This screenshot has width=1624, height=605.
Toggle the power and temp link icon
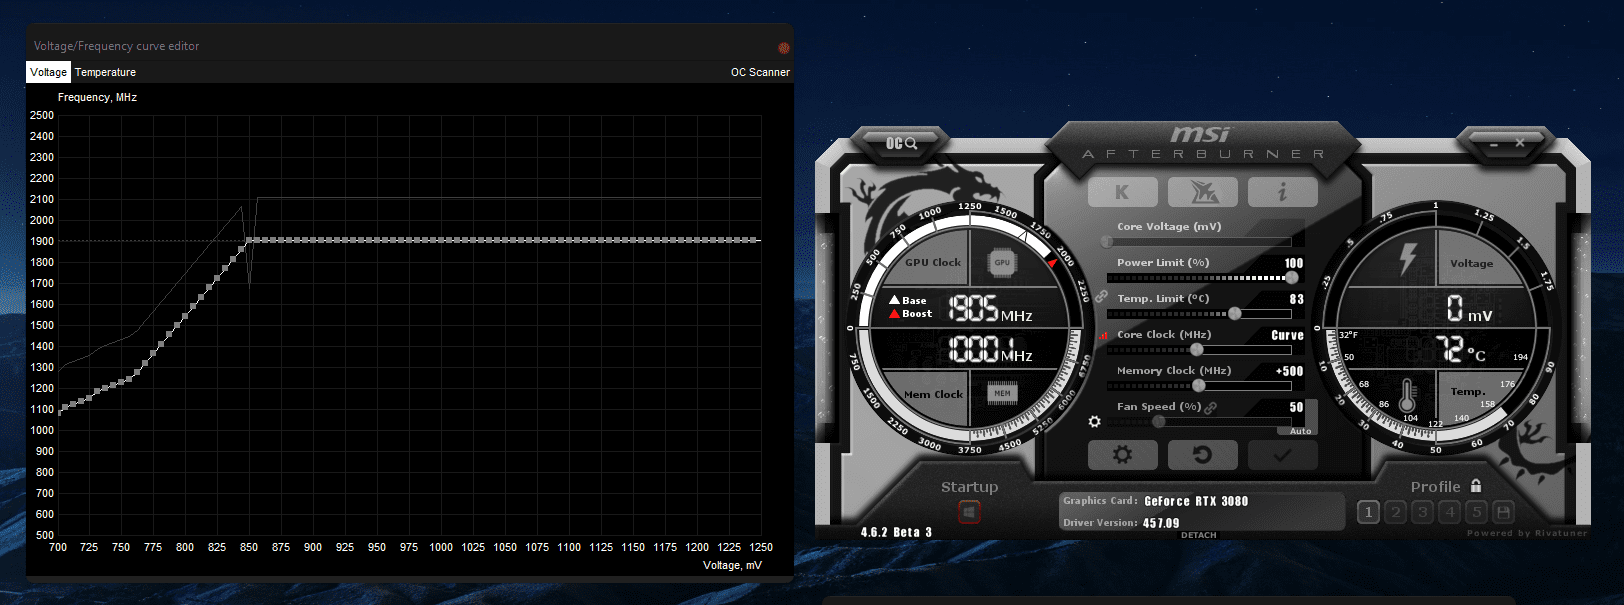point(1101,297)
